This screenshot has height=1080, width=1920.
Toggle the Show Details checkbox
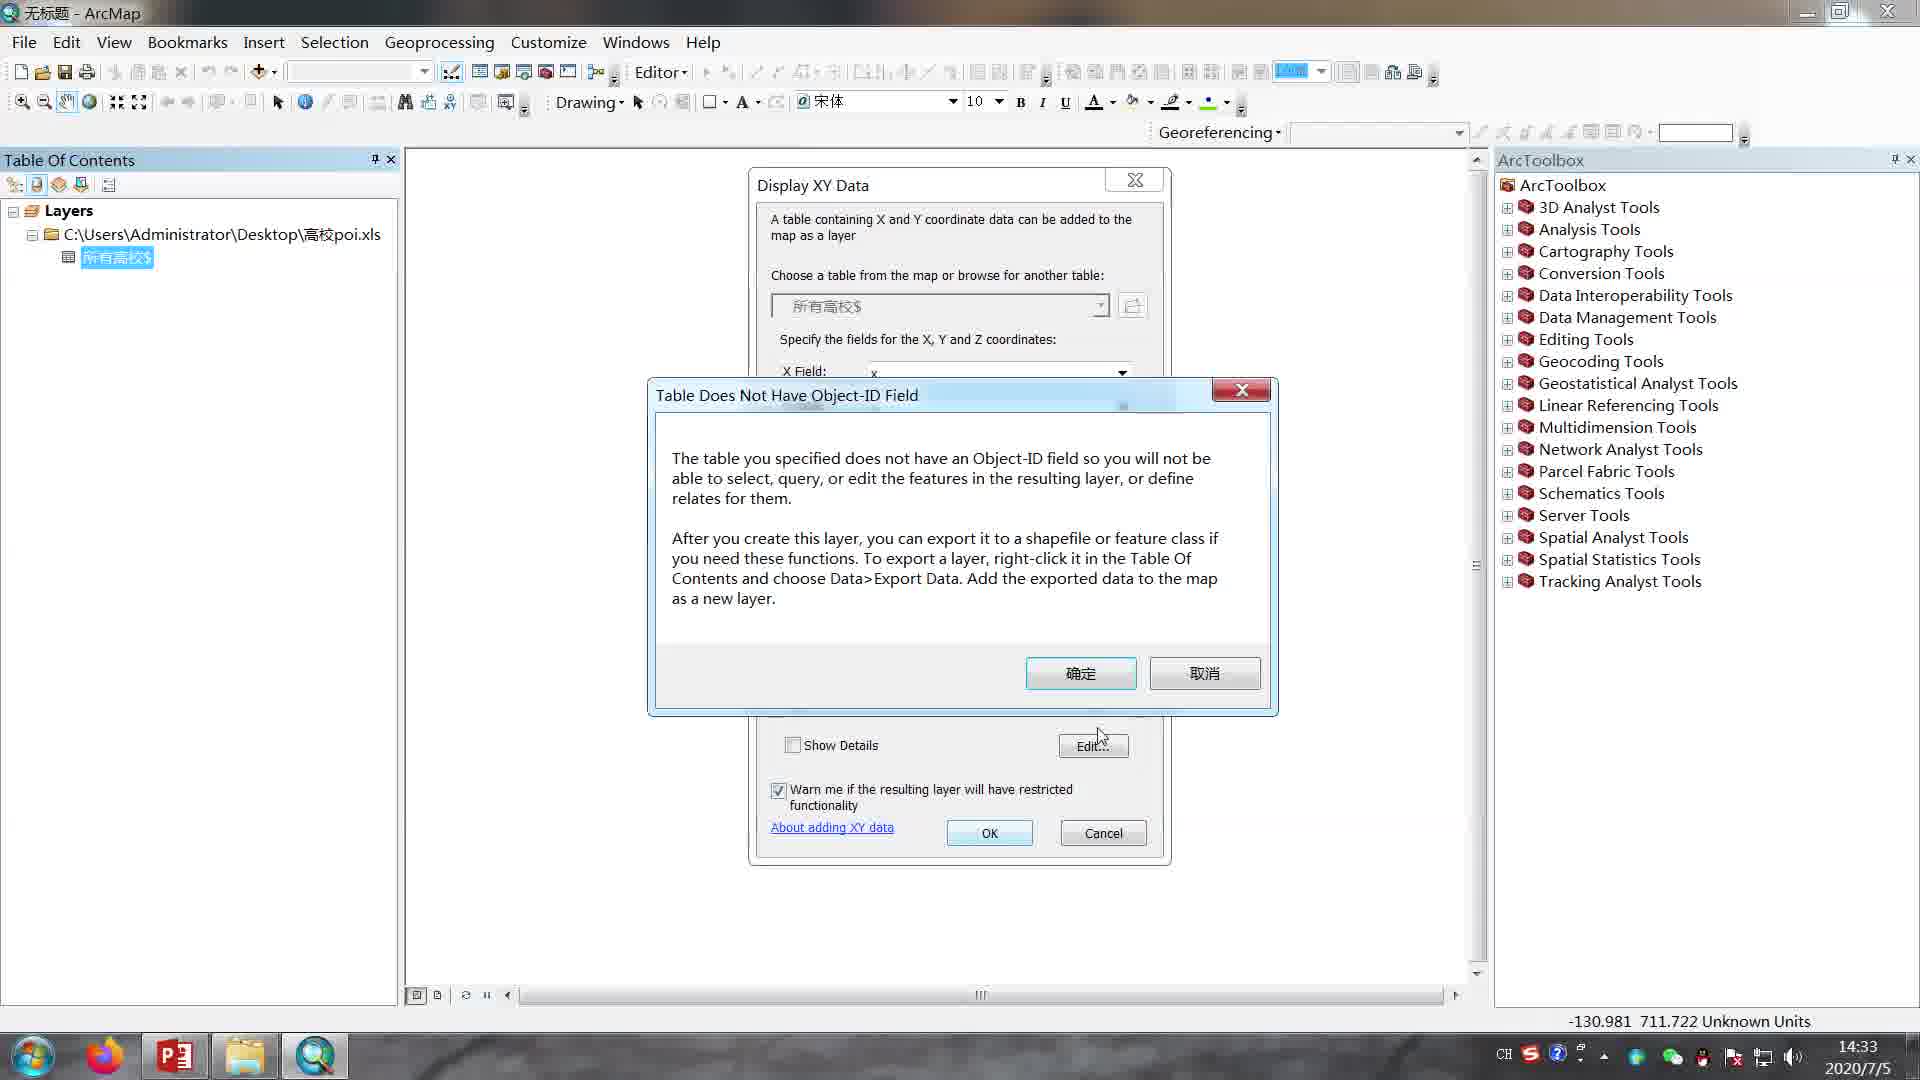(793, 745)
